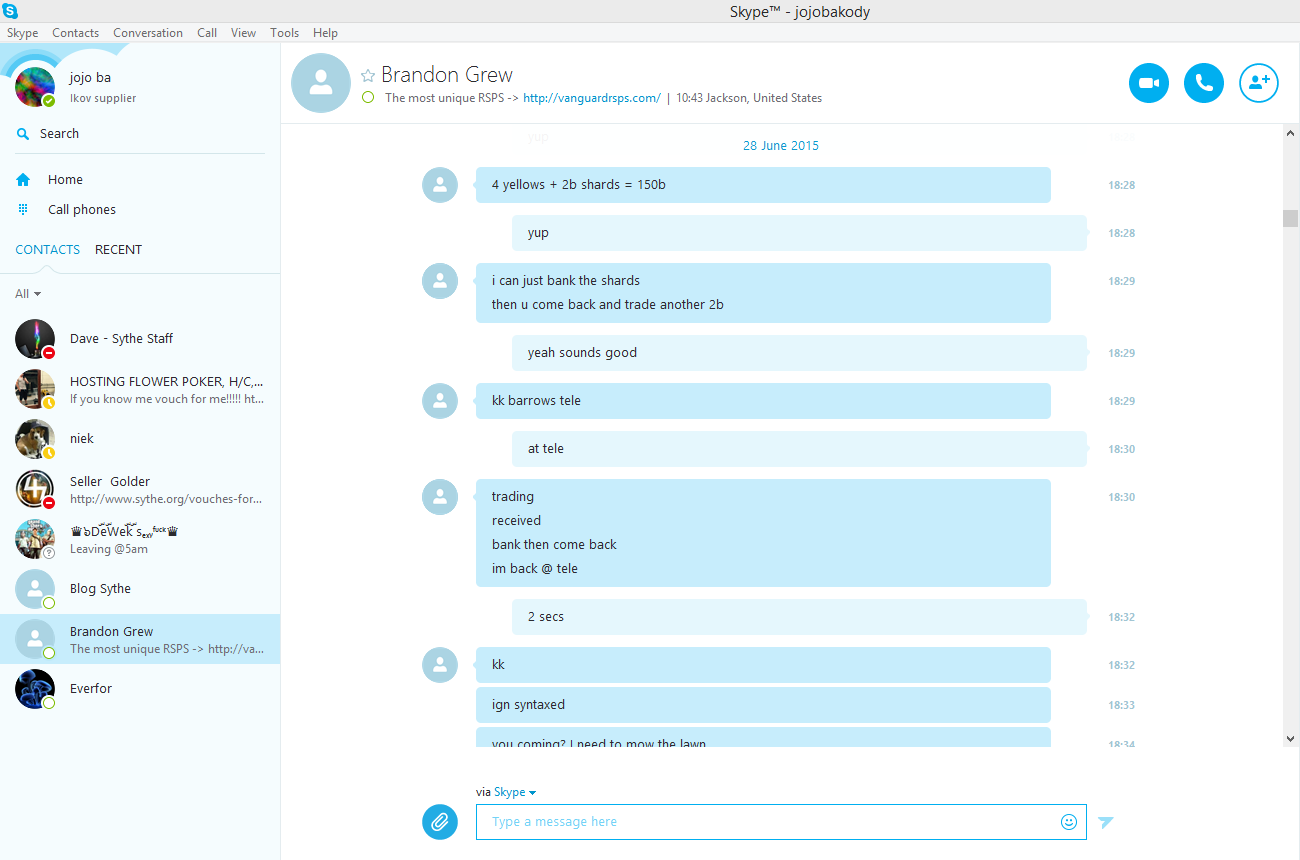Expand the All contacts filter dropdown

click(28, 294)
